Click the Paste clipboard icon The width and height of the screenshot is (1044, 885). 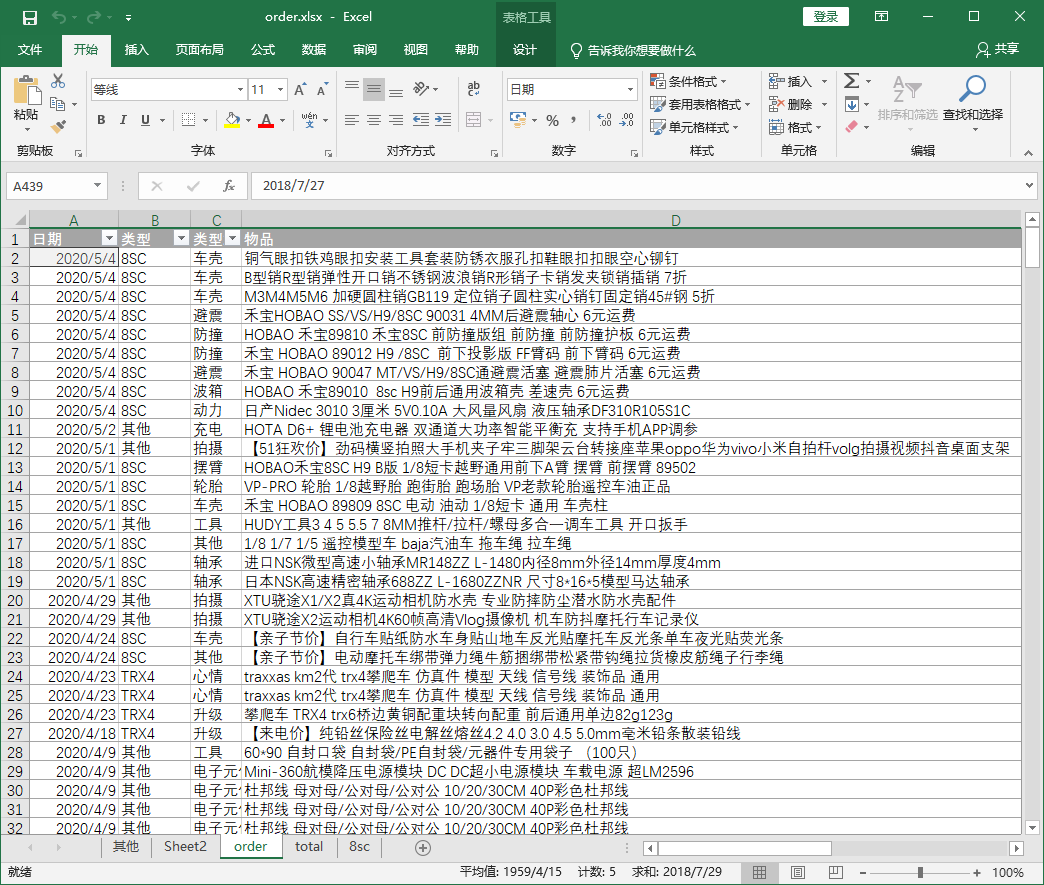coord(27,91)
